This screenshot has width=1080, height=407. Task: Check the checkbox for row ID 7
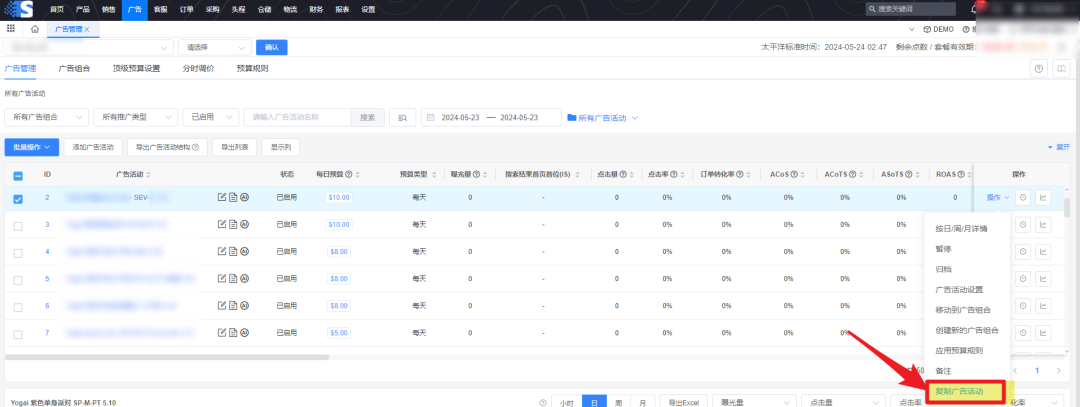[18, 334]
